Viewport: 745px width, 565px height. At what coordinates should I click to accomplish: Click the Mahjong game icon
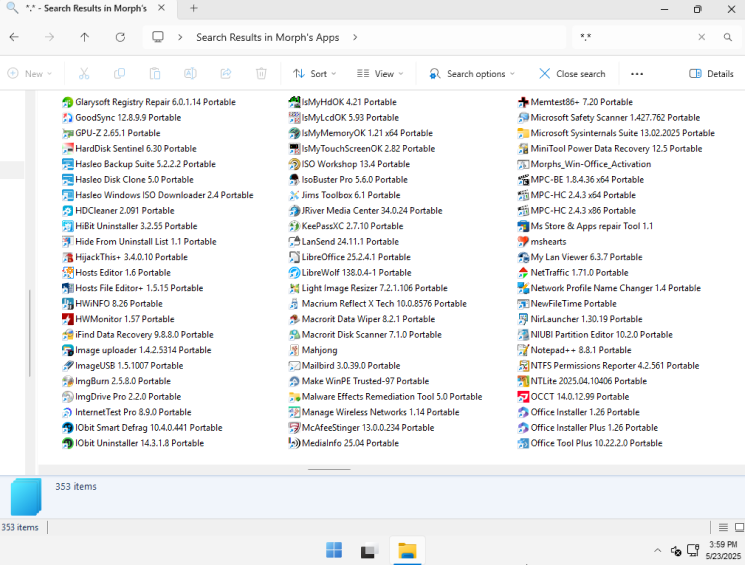(294, 350)
